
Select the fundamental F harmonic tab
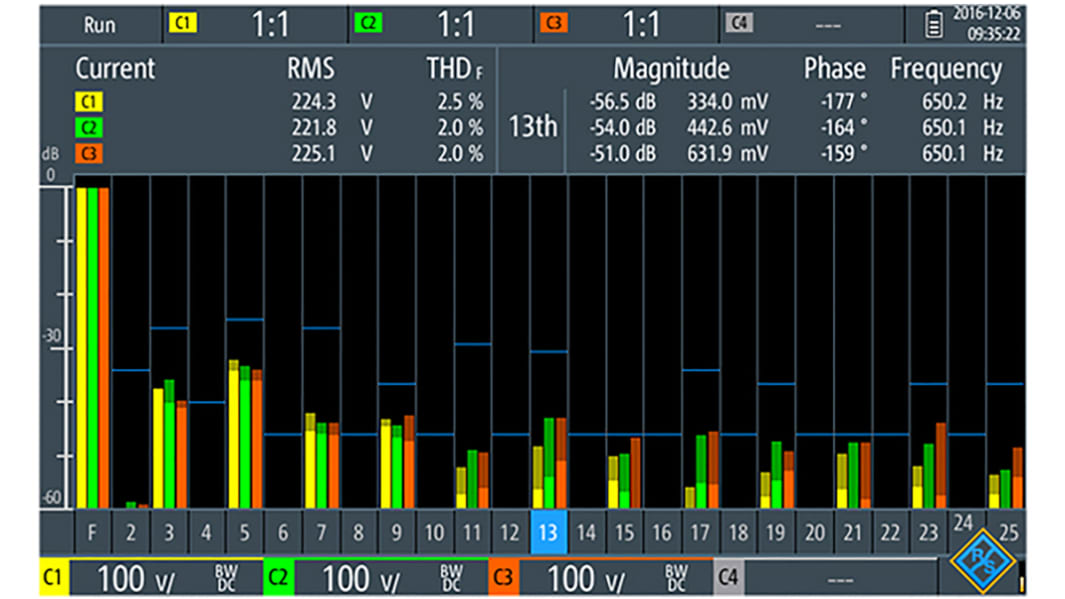[x=92, y=532]
